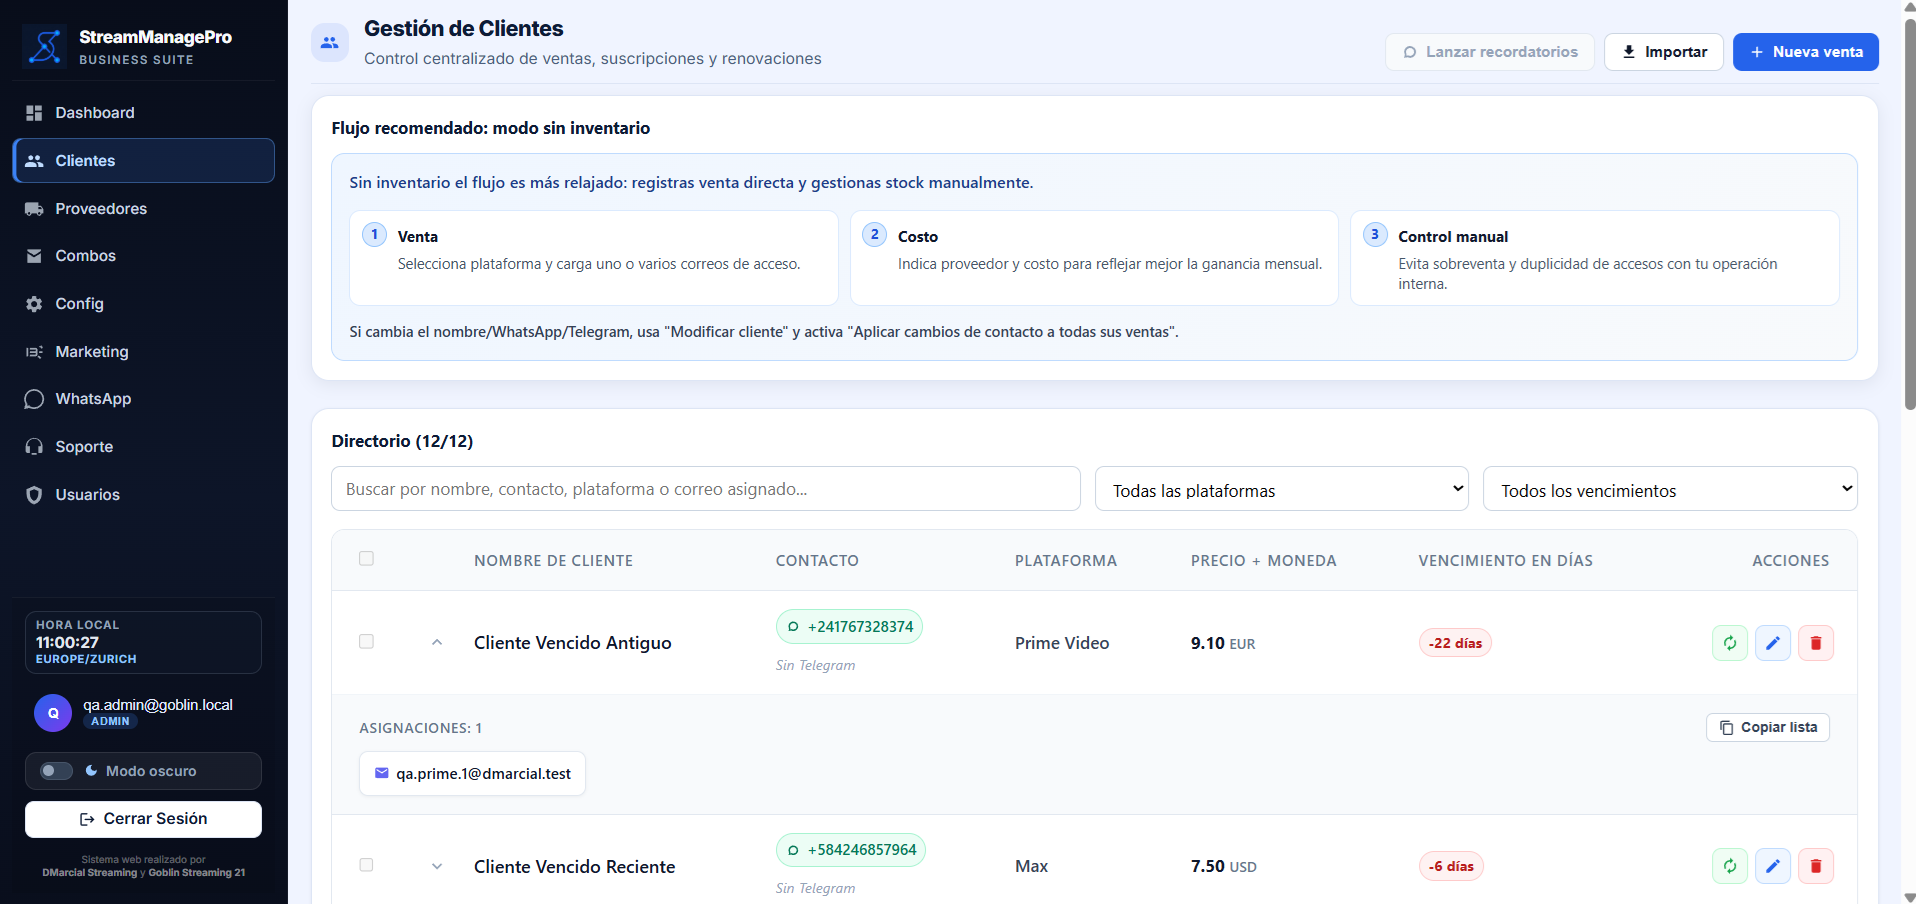The height and width of the screenshot is (904, 1916).
Task: Open the Todos los vencimientos dropdown
Action: [x=1670, y=489]
